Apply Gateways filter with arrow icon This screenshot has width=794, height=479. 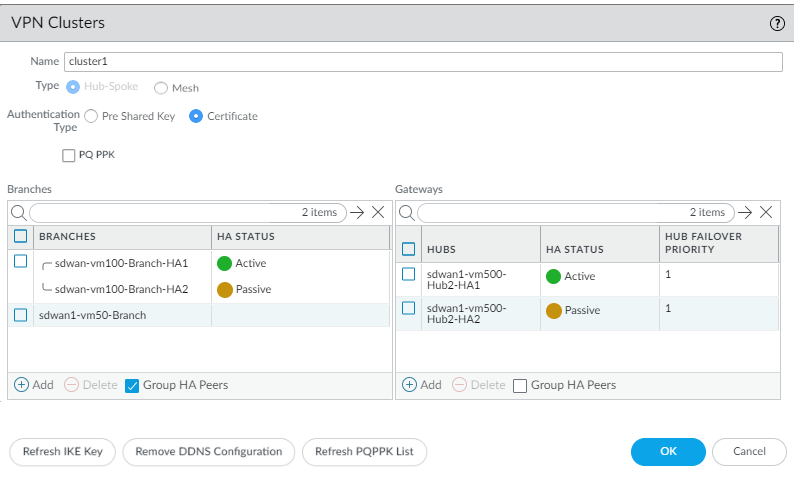[743, 212]
